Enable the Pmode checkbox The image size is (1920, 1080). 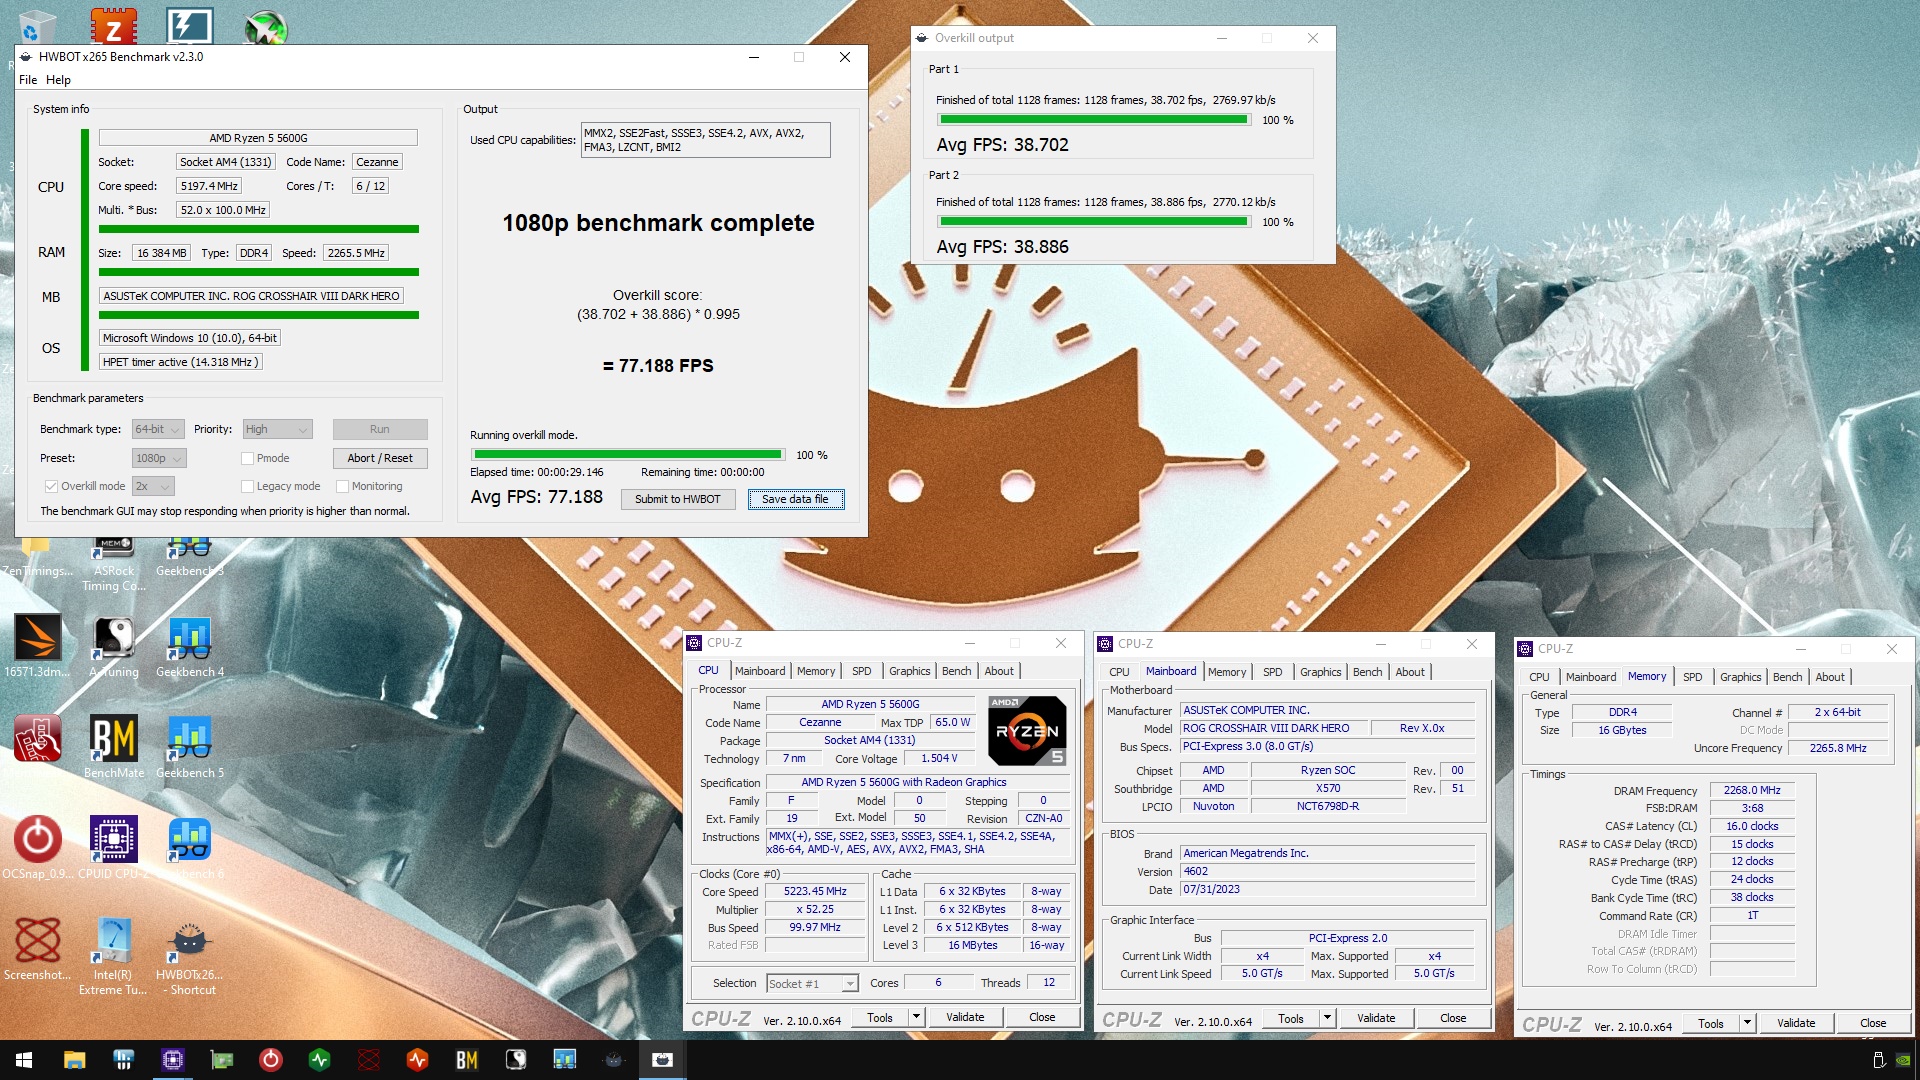[x=247, y=458]
